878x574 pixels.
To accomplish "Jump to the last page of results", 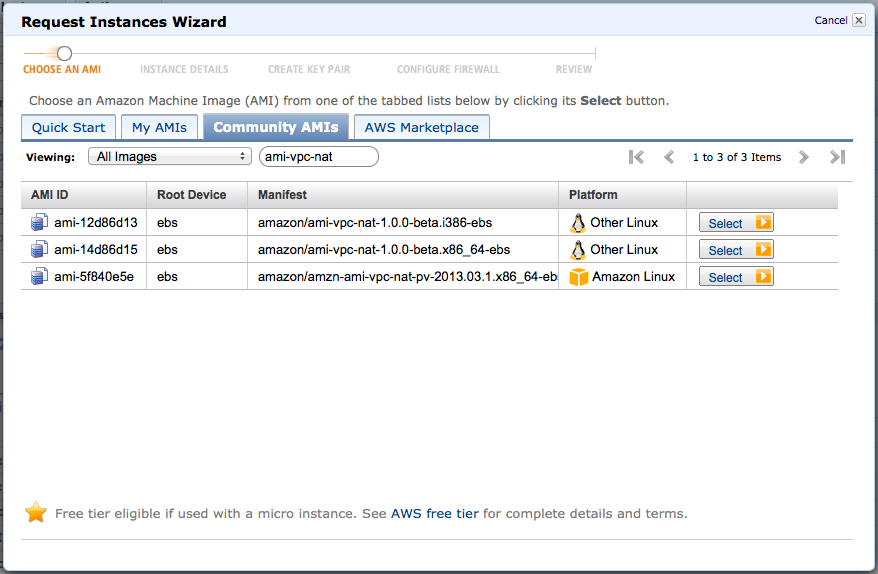I will coord(838,157).
